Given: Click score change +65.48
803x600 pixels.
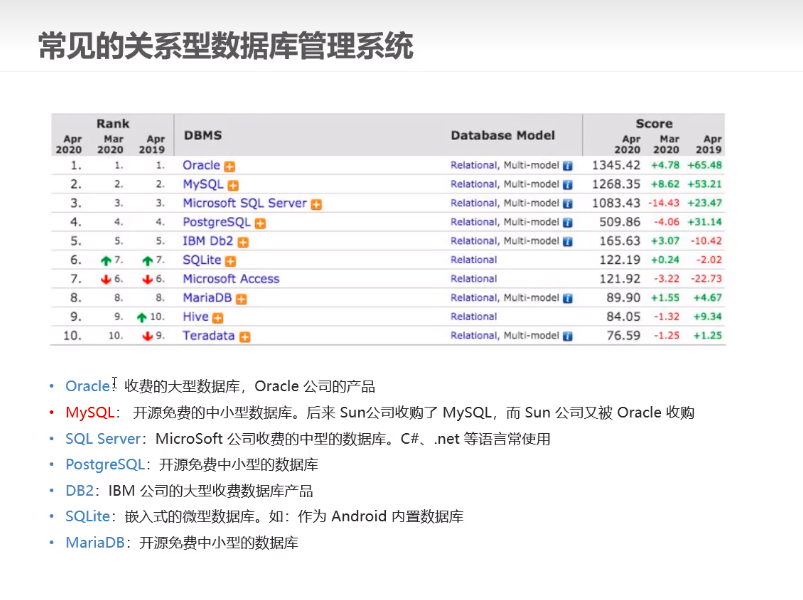Looking at the screenshot, I should tap(705, 165).
